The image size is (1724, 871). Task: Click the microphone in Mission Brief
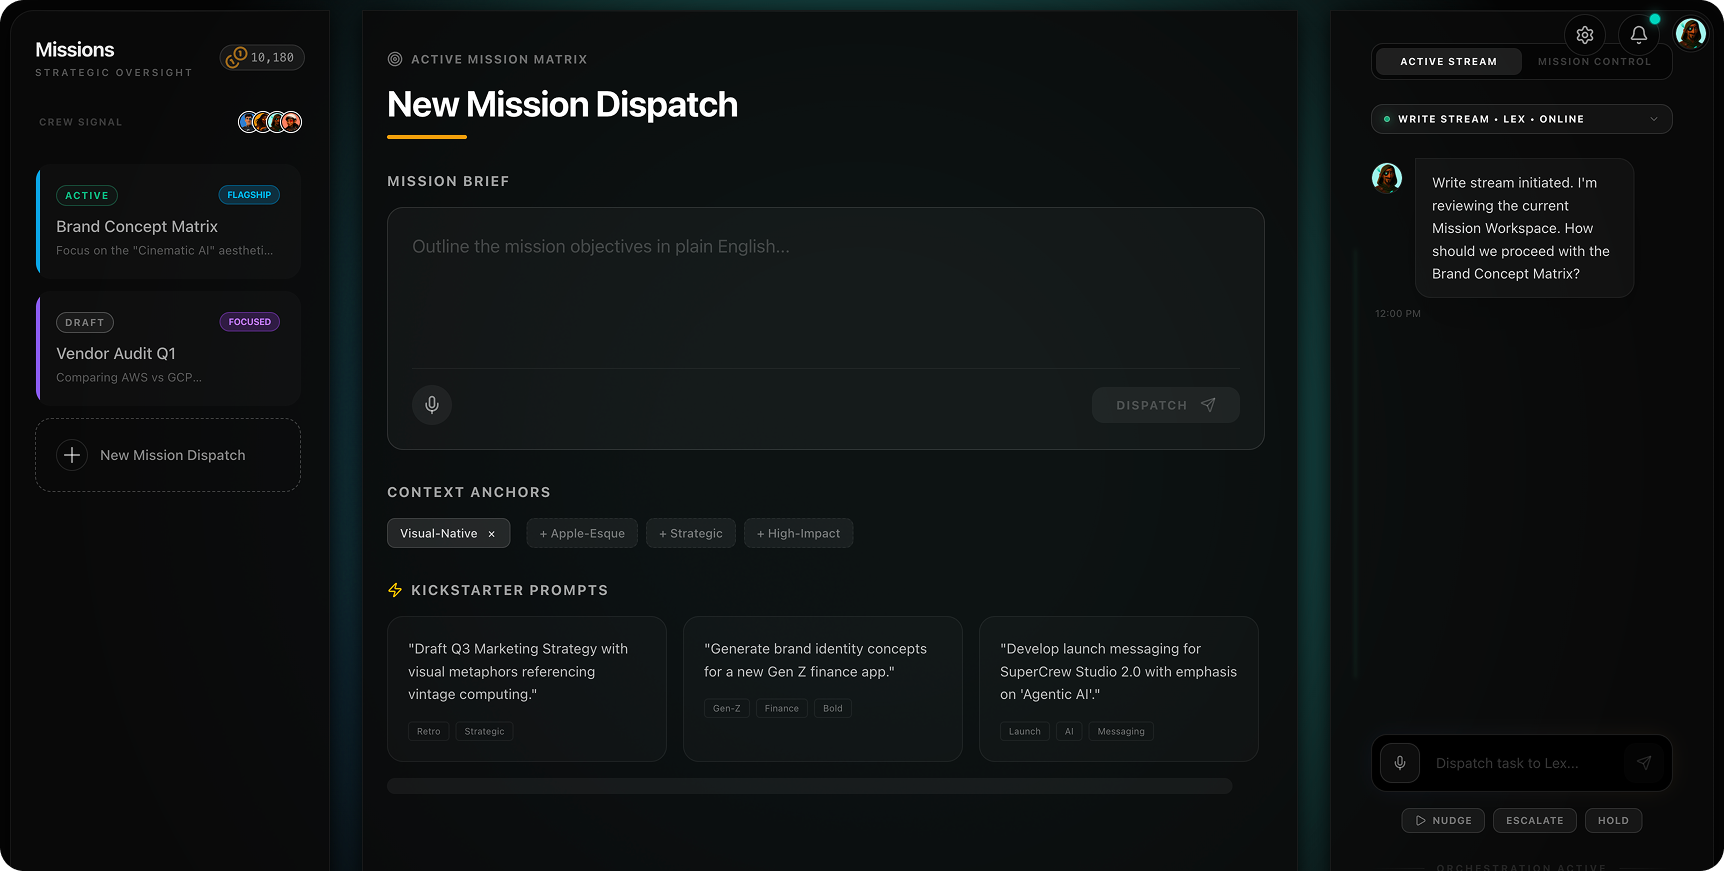432,405
